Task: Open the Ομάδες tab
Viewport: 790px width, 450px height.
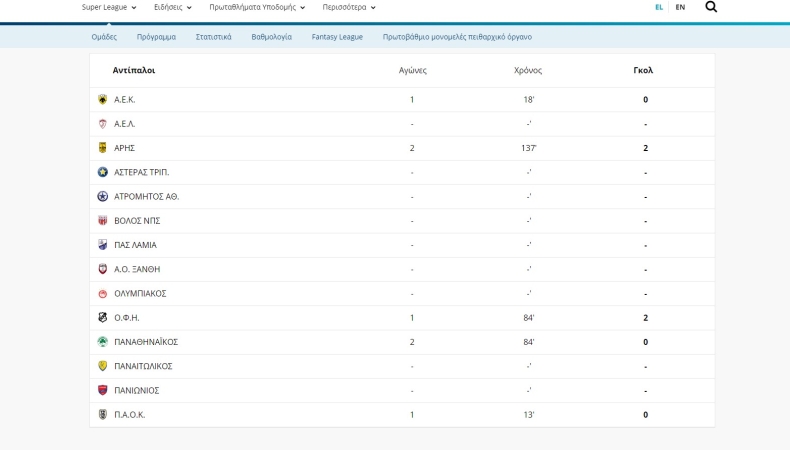Action: click(x=104, y=37)
